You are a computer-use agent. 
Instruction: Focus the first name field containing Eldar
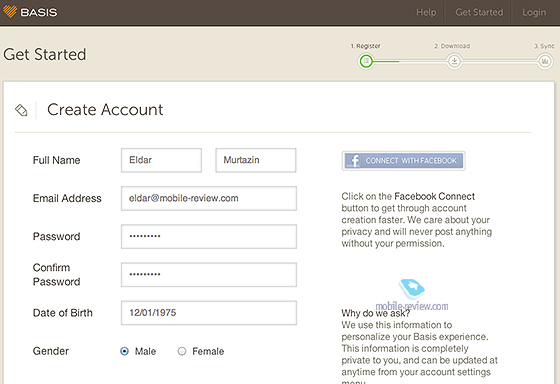click(x=161, y=160)
